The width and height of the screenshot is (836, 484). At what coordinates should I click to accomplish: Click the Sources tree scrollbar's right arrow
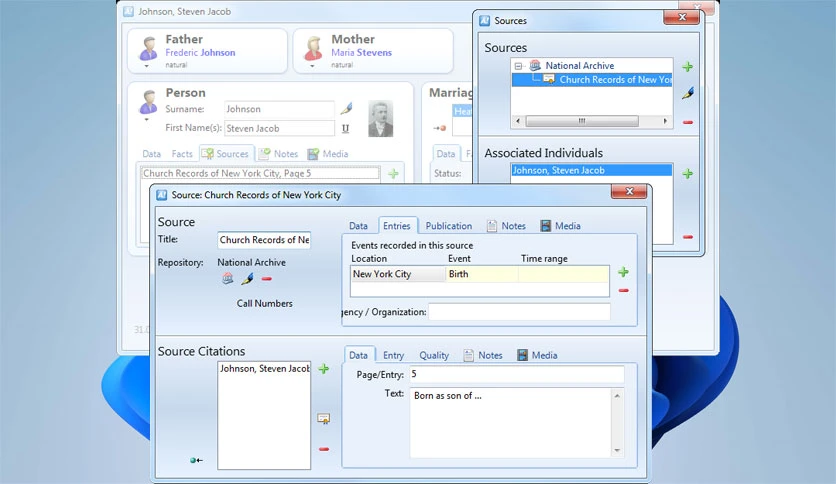[665, 121]
